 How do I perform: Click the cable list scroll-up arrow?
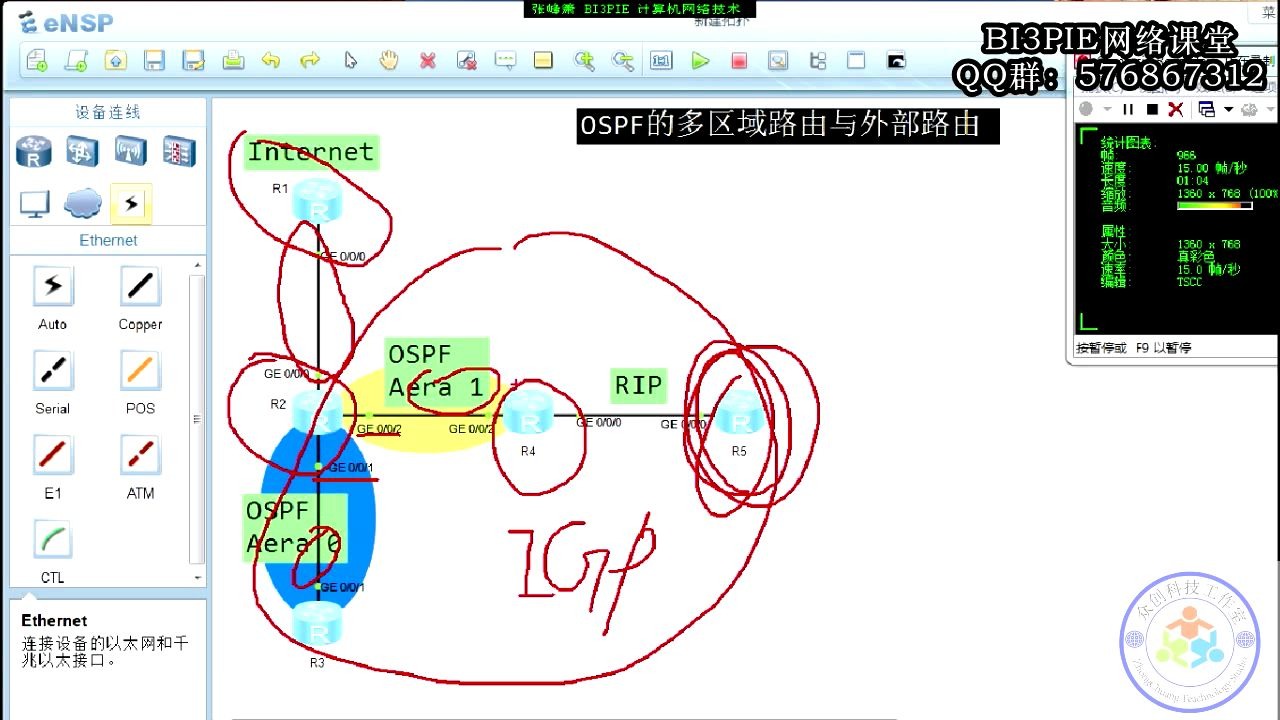point(197,266)
